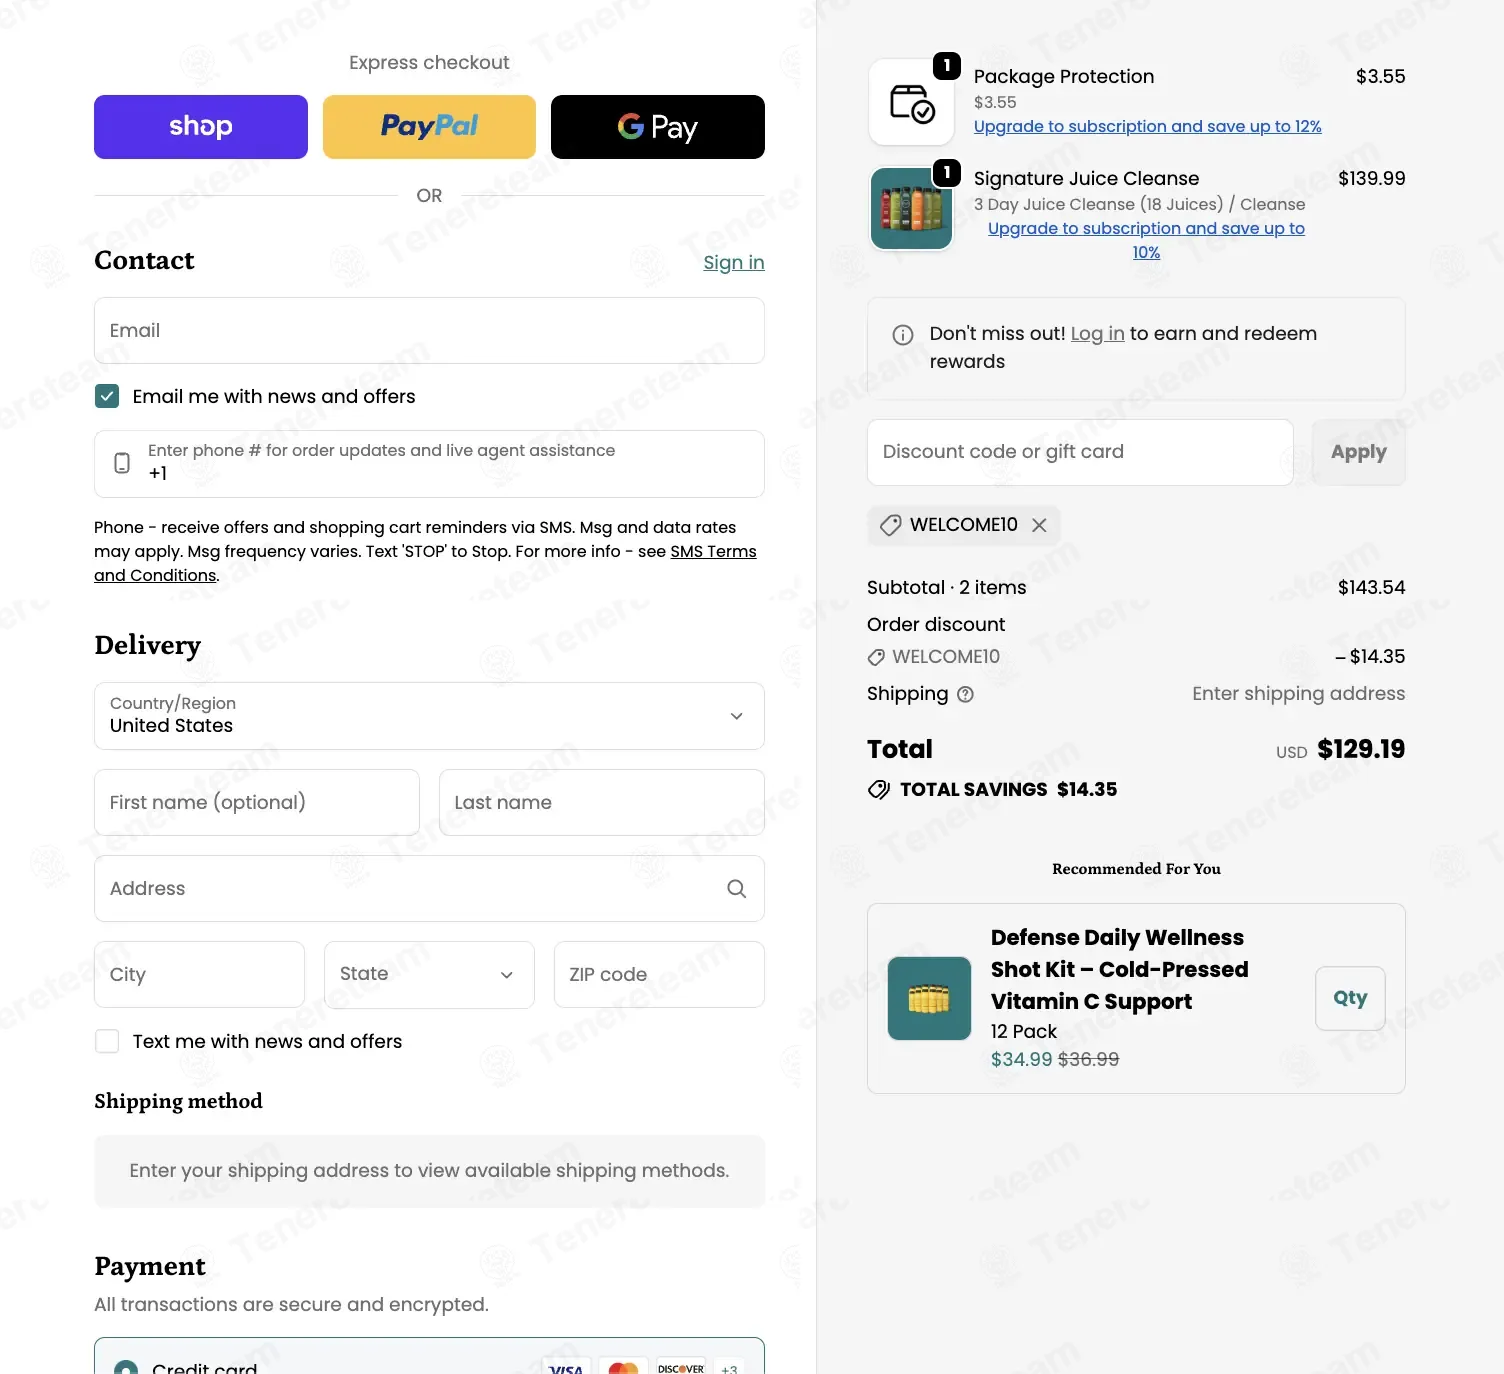Open the Country/Region dropdown
Viewport: 1504px width, 1374px height.
coord(429,716)
